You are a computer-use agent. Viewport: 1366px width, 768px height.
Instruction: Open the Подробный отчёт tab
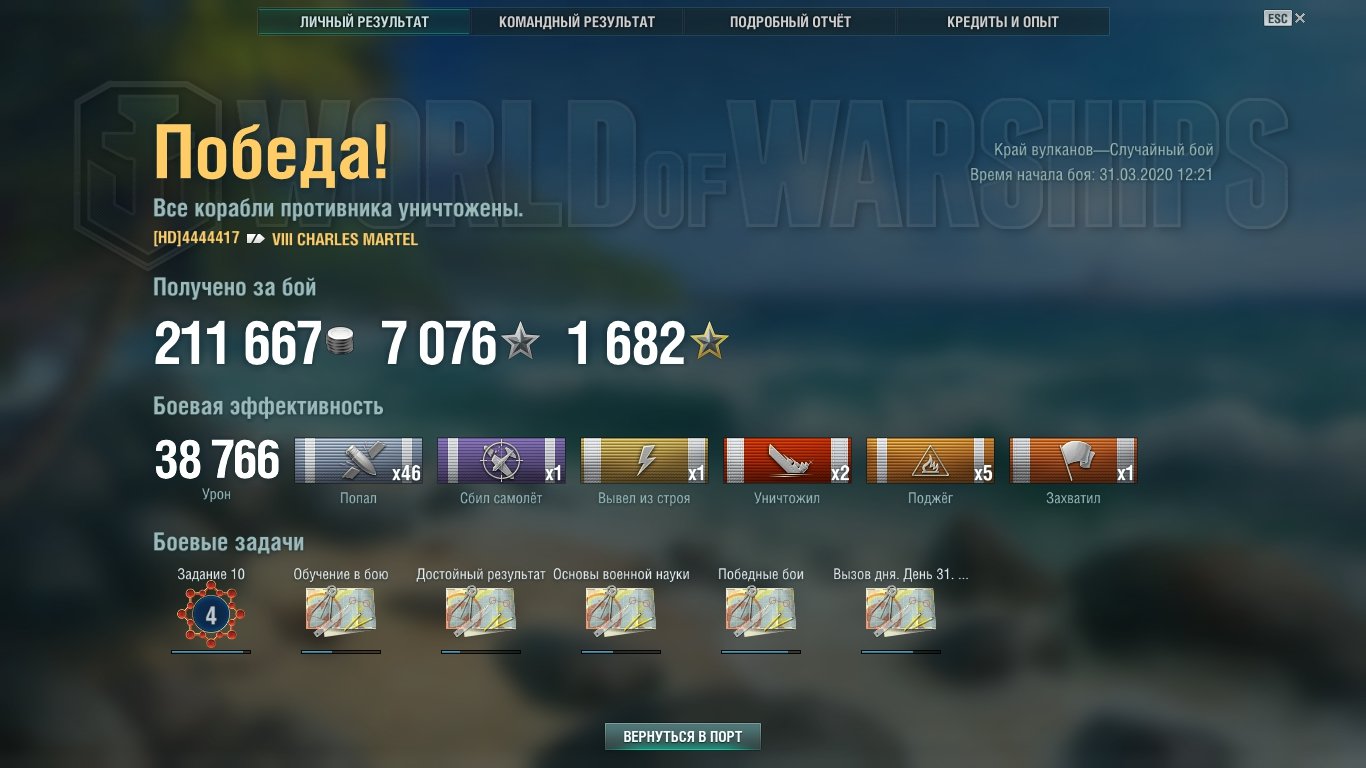(x=790, y=22)
